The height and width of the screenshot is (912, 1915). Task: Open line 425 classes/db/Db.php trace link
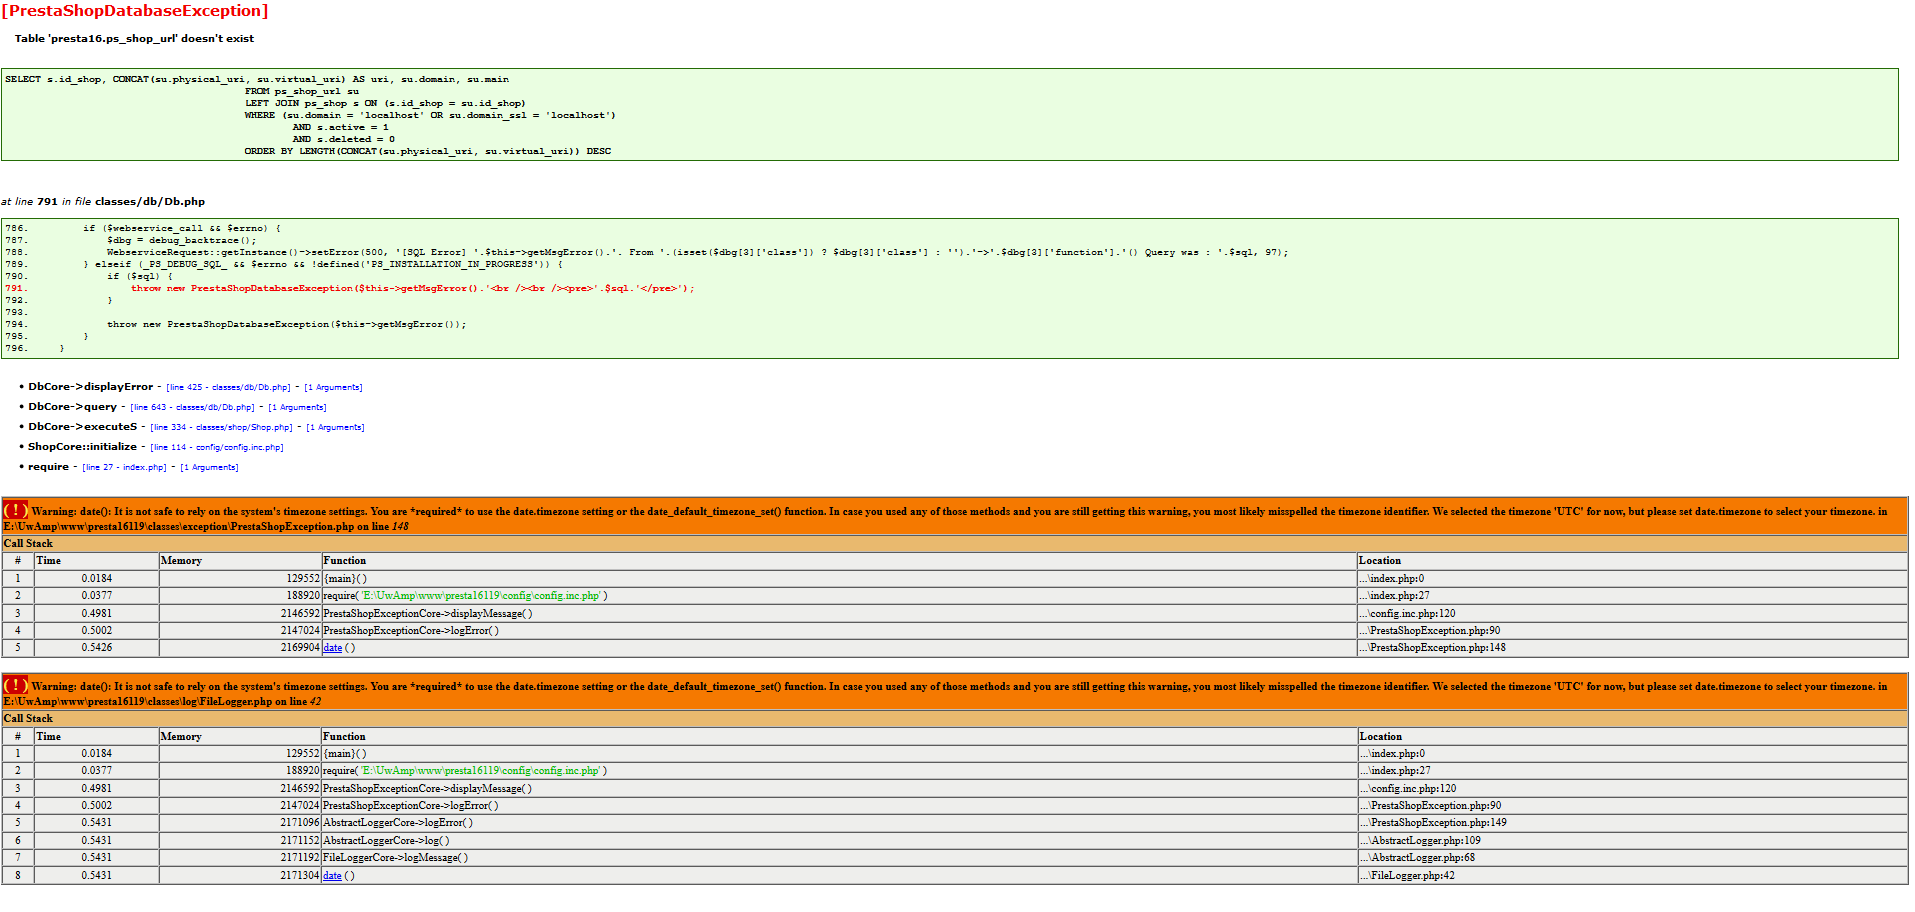[x=228, y=387]
